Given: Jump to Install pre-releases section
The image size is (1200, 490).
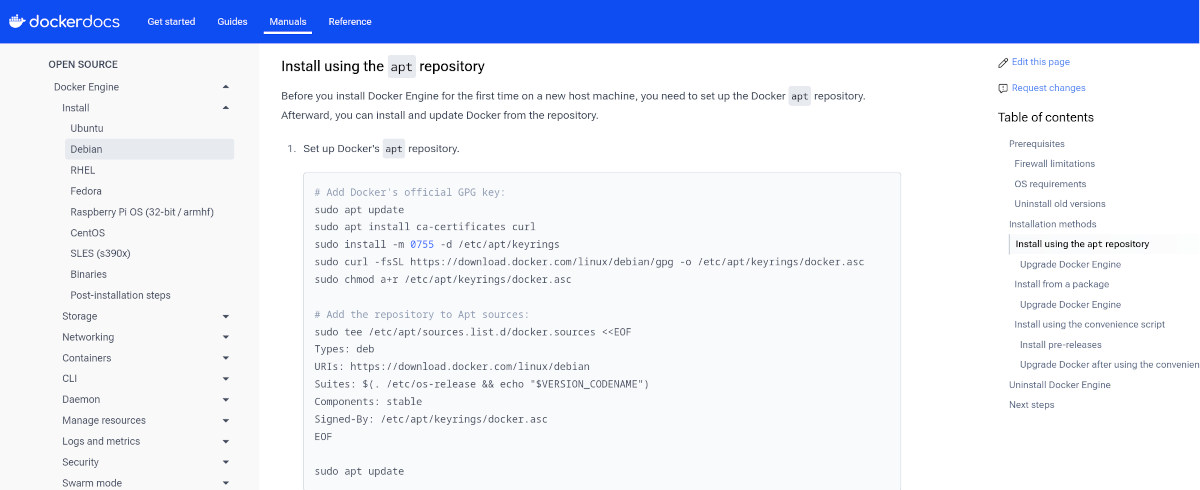Looking at the screenshot, I should (x=1061, y=344).
